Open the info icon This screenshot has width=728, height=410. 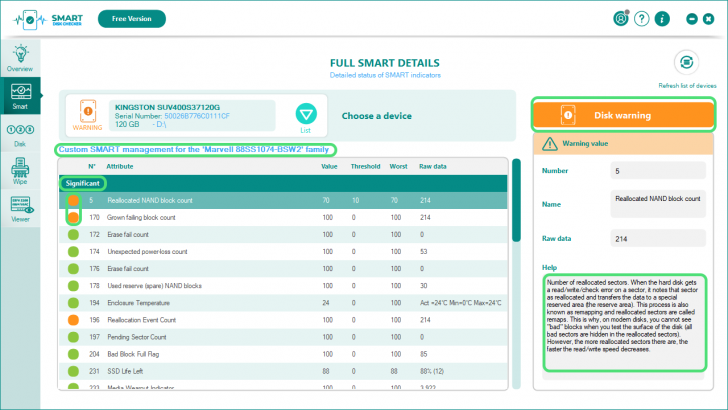pos(662,19)
